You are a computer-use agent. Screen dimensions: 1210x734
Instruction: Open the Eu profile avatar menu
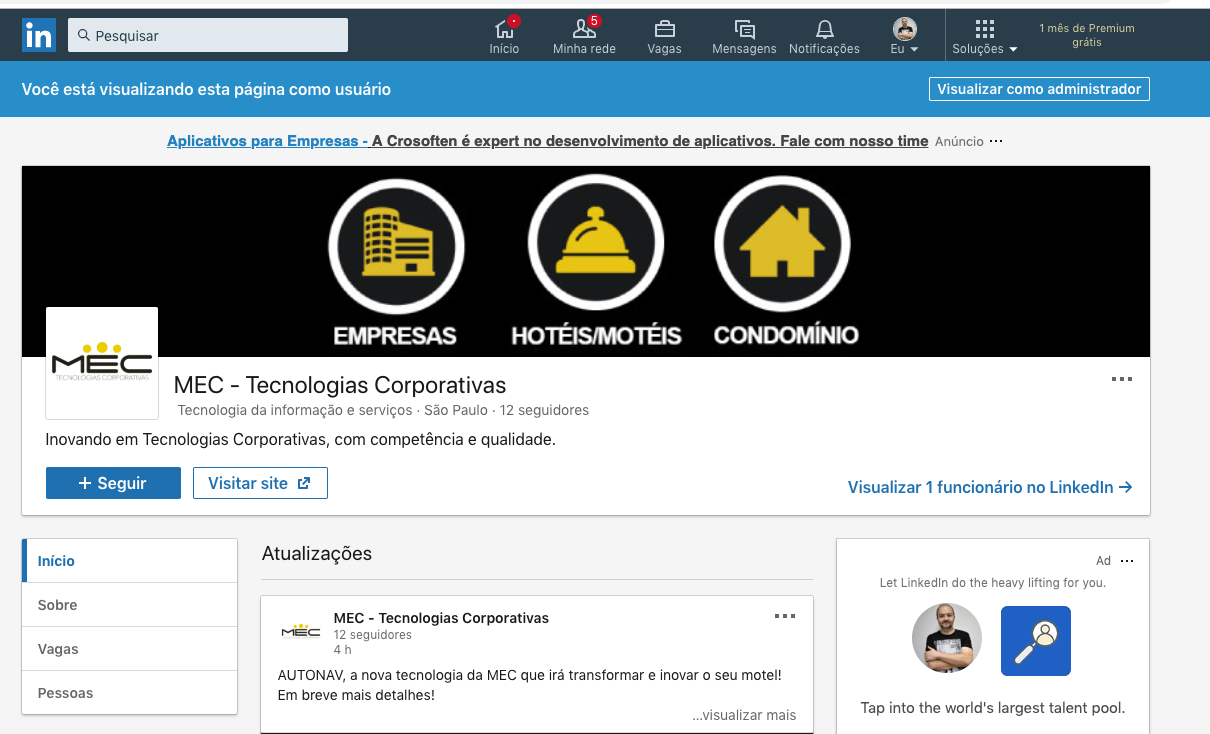click(x=904, y=36)
